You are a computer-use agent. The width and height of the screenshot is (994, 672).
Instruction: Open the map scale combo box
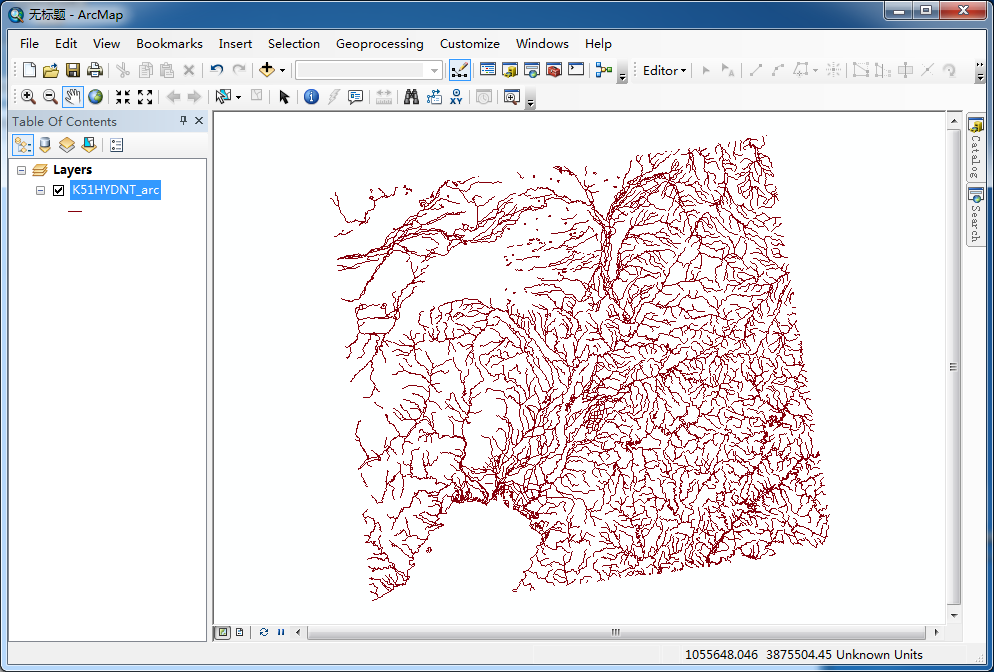434,70
